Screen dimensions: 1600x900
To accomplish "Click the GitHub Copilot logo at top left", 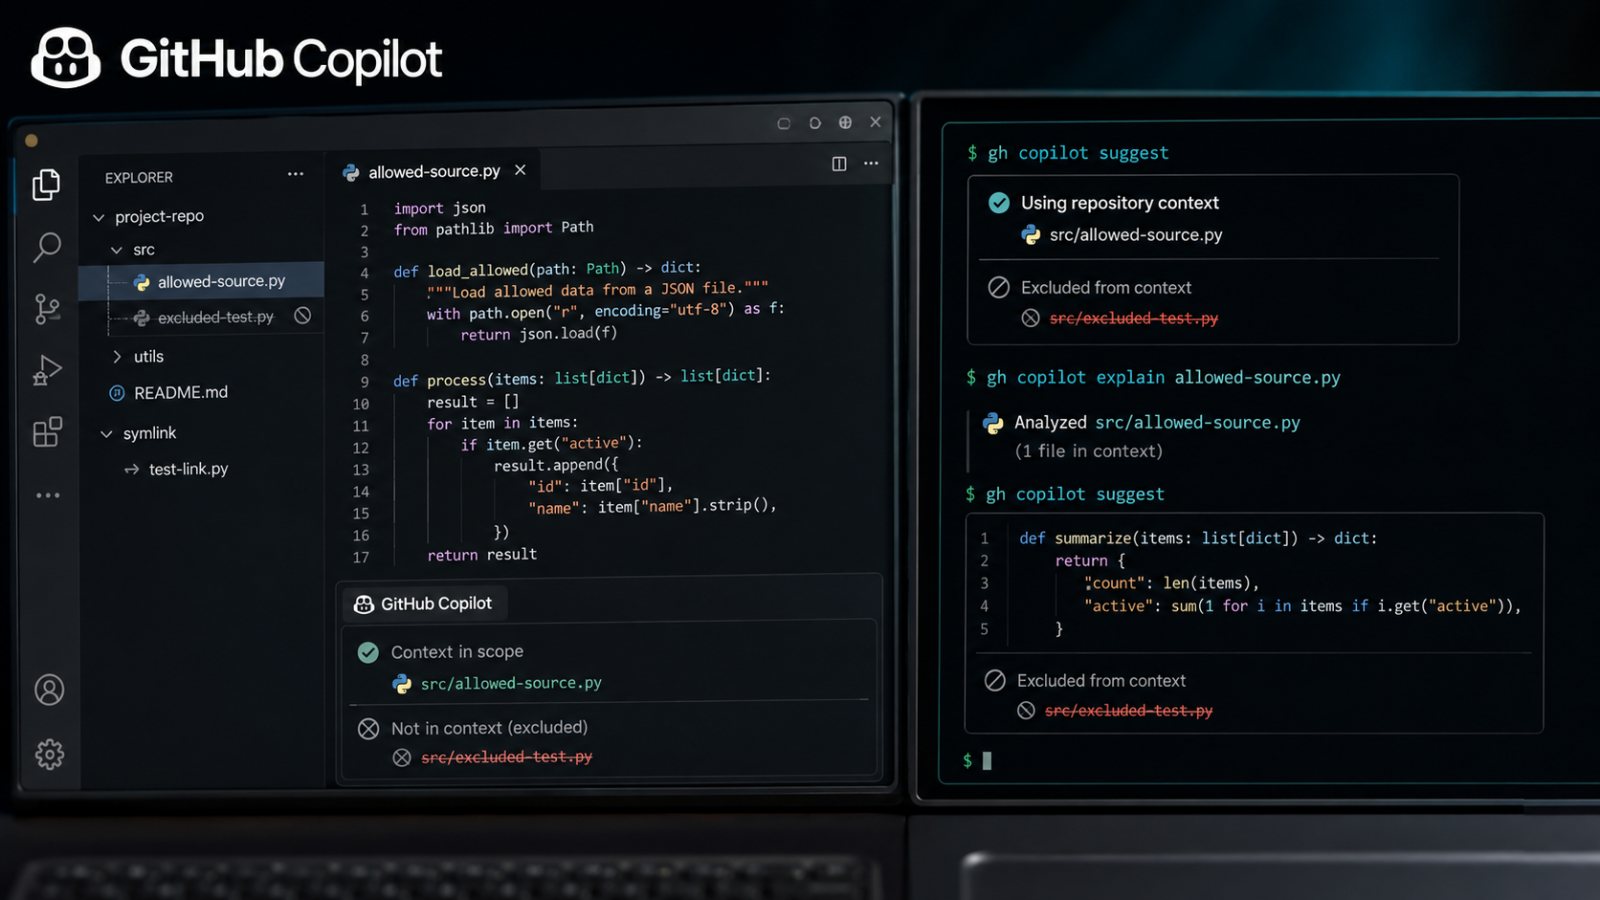I will (x=66, y=58).
